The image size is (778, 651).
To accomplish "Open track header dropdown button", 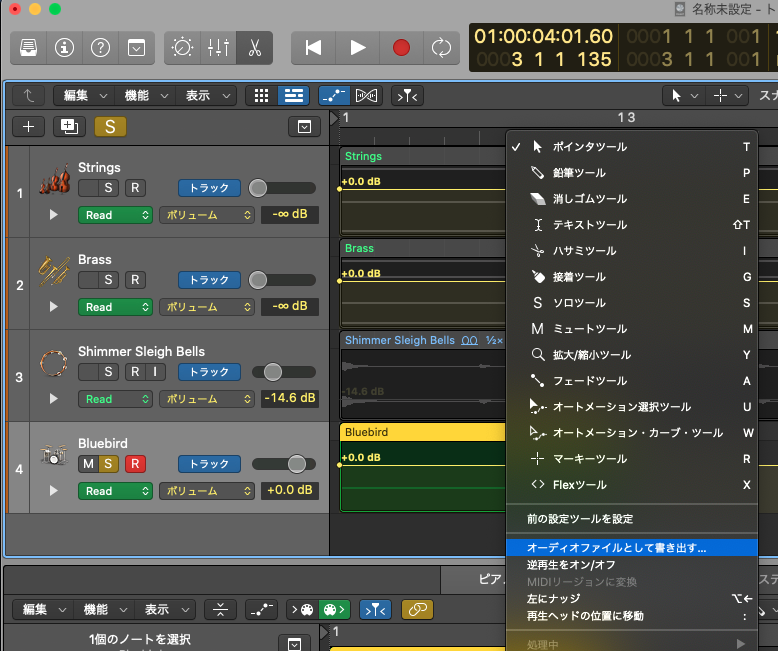I will click(304, 127).
